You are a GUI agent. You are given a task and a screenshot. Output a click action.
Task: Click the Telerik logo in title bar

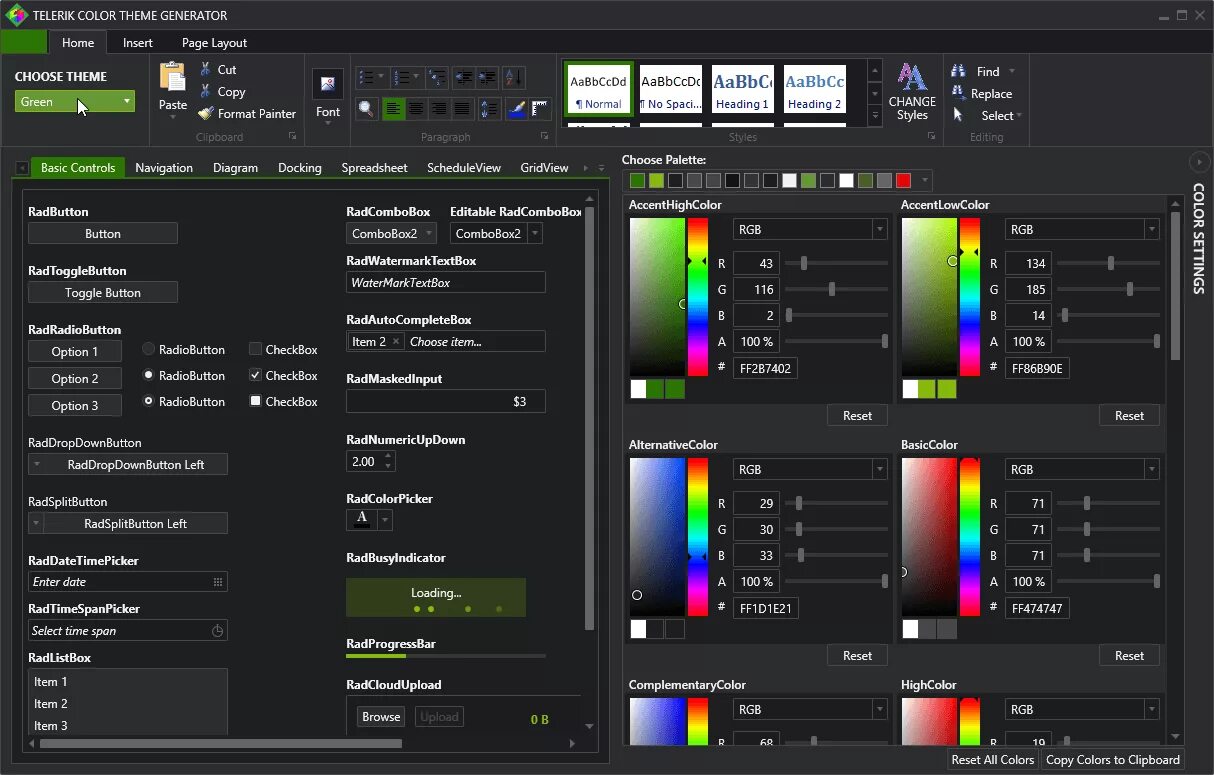[17, 15]
